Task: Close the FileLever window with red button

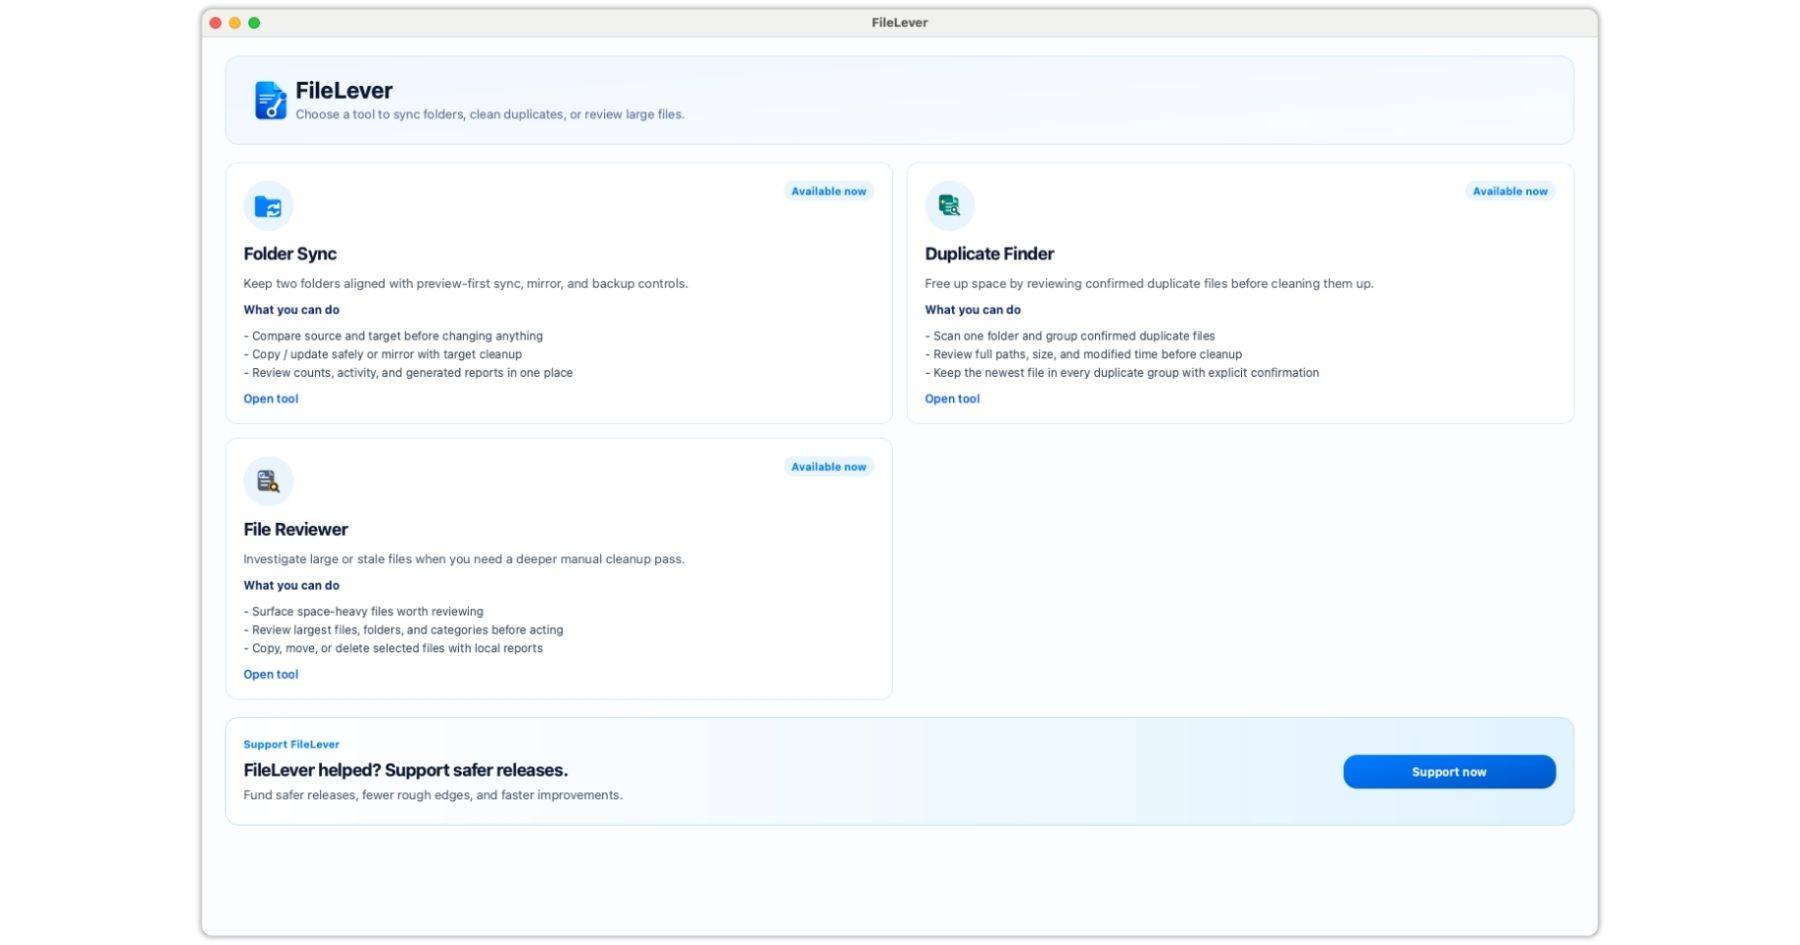Action: (x=215, y=23)
